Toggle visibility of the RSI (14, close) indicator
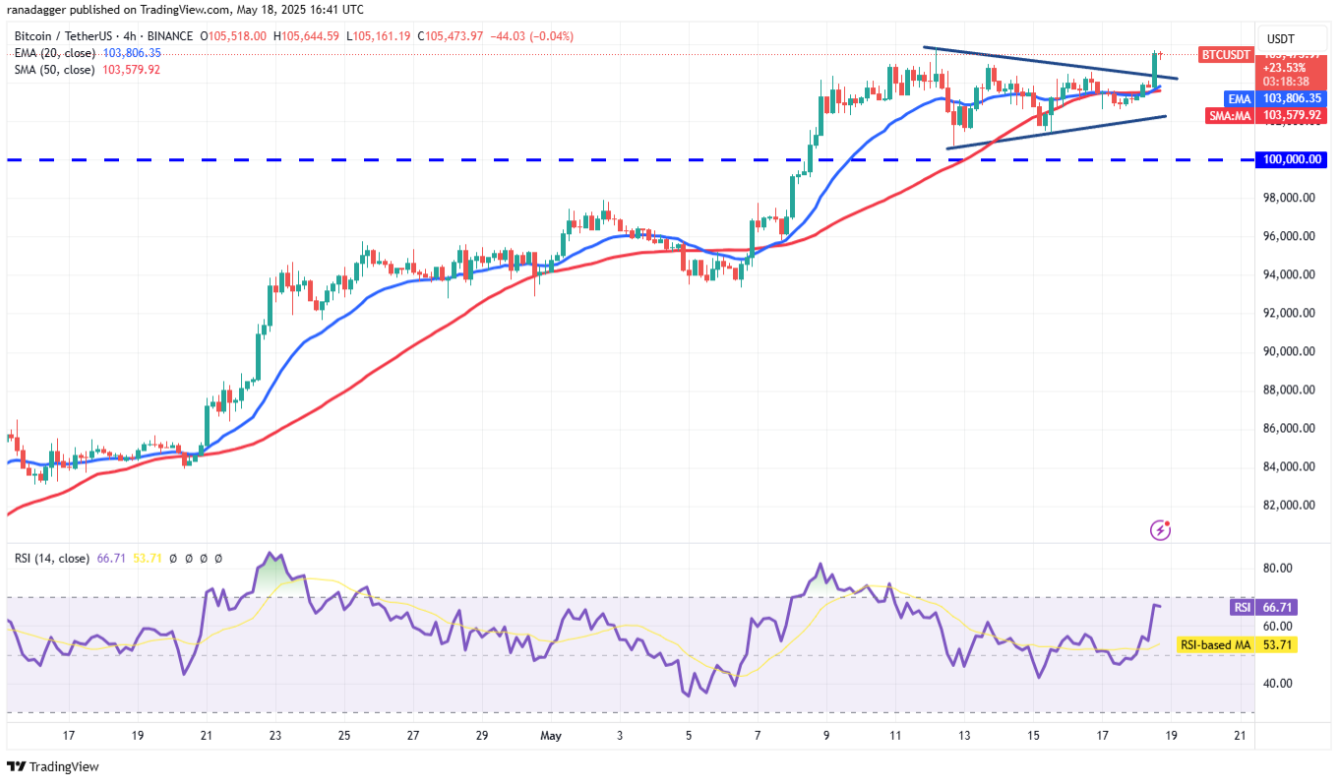1336x782 pixels. pyautogui.click(x=53, y=558)
